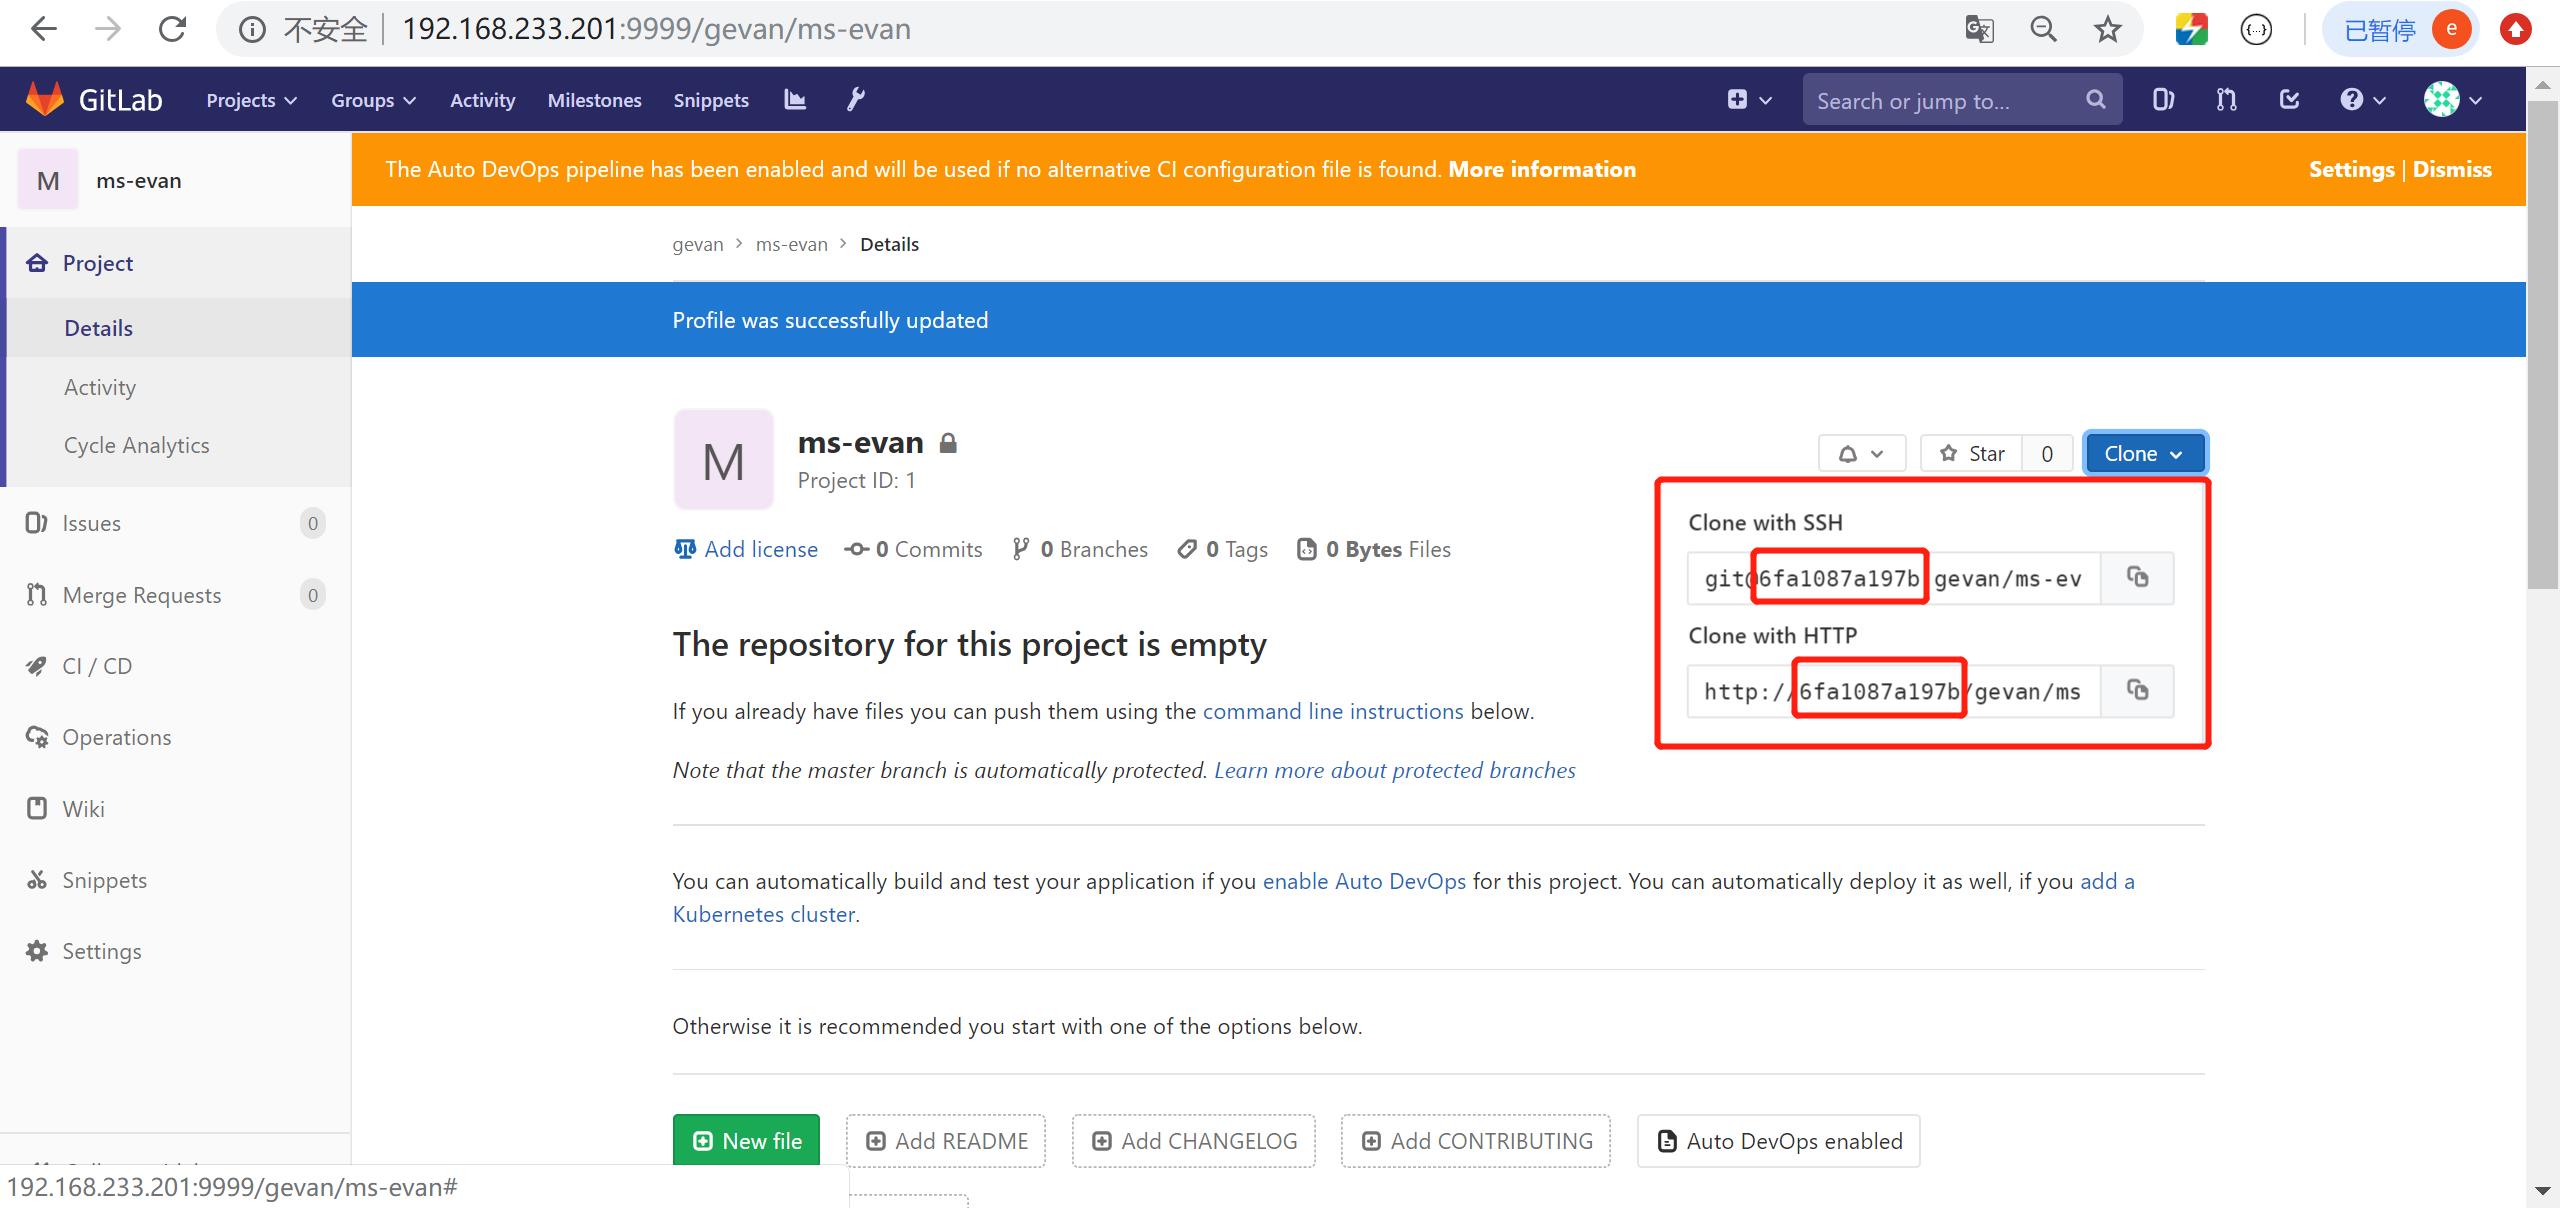This screenshot has width=2560, height=1208.
Task: Open the Milestones nav item
Action: (594, 100)
